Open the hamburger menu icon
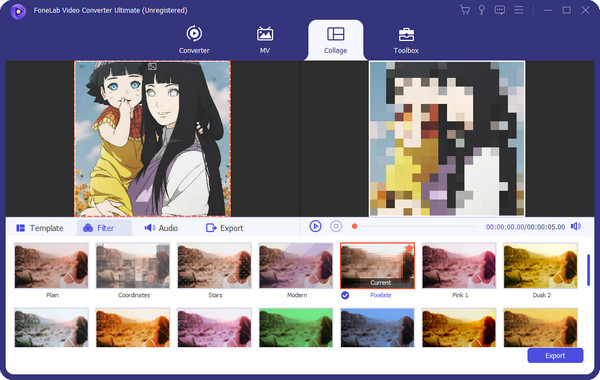 pyautogui.click(x=518, y=10)
